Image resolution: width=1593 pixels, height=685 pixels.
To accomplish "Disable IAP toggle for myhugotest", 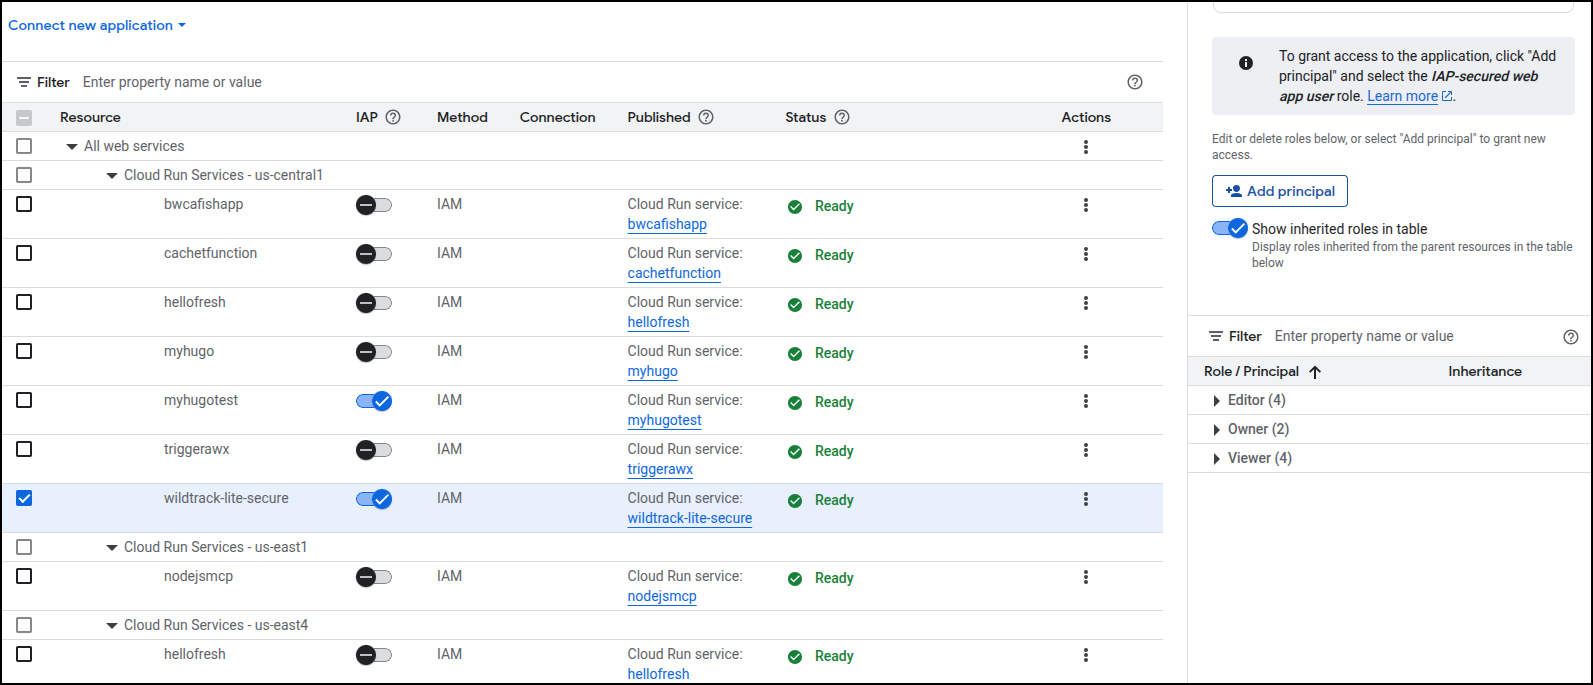I will pos(374,401).
